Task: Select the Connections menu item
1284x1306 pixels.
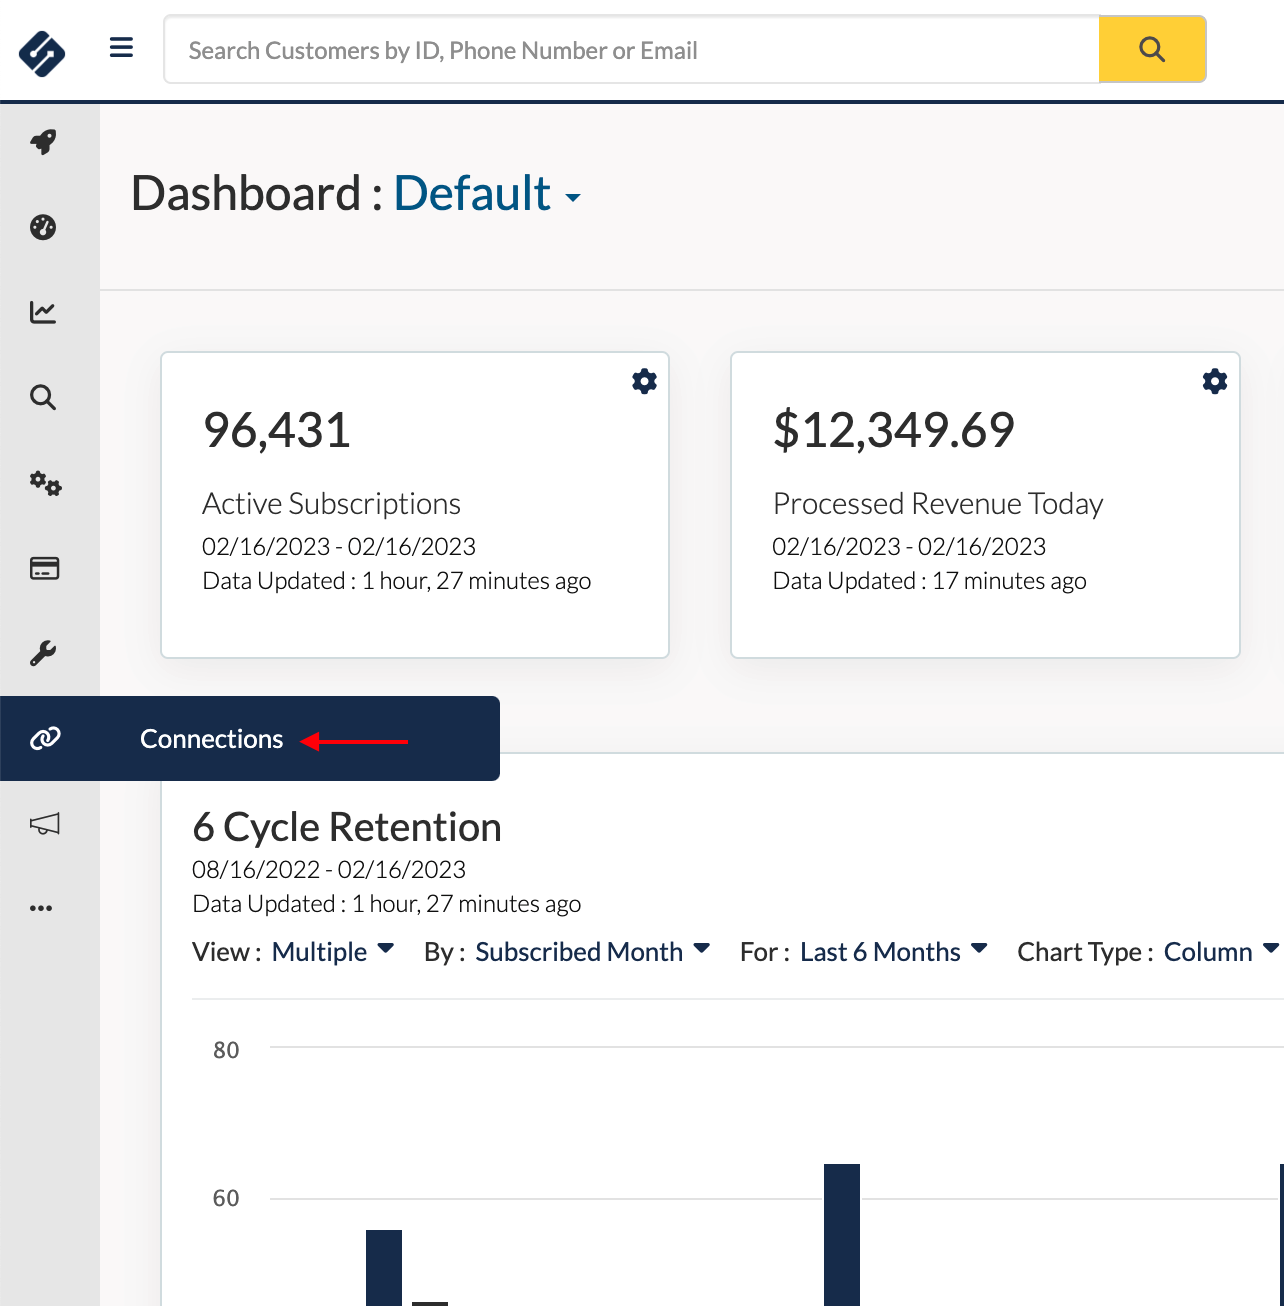Action: click(211, 739)
